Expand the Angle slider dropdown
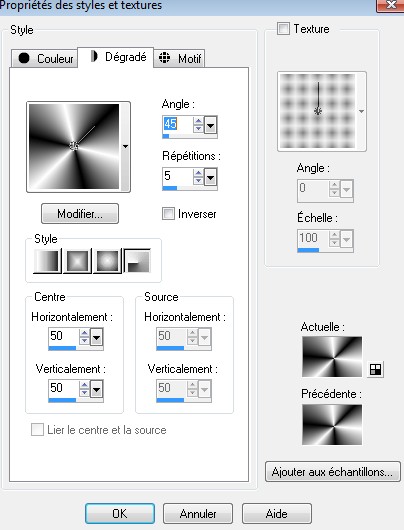The width and height of the screenshot is (404, 530). [x=210, y=126]
